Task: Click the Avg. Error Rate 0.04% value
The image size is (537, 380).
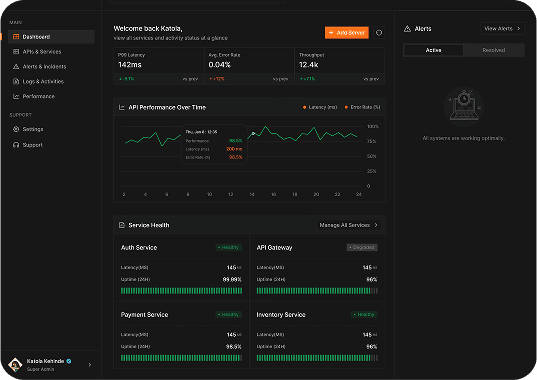Action: [x=220, y=65]
